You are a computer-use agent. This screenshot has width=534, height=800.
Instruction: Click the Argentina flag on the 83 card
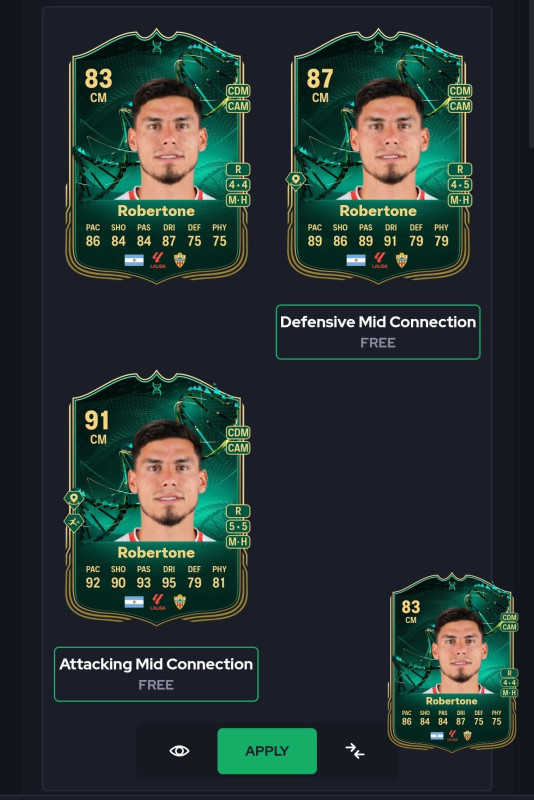(134, 260)
